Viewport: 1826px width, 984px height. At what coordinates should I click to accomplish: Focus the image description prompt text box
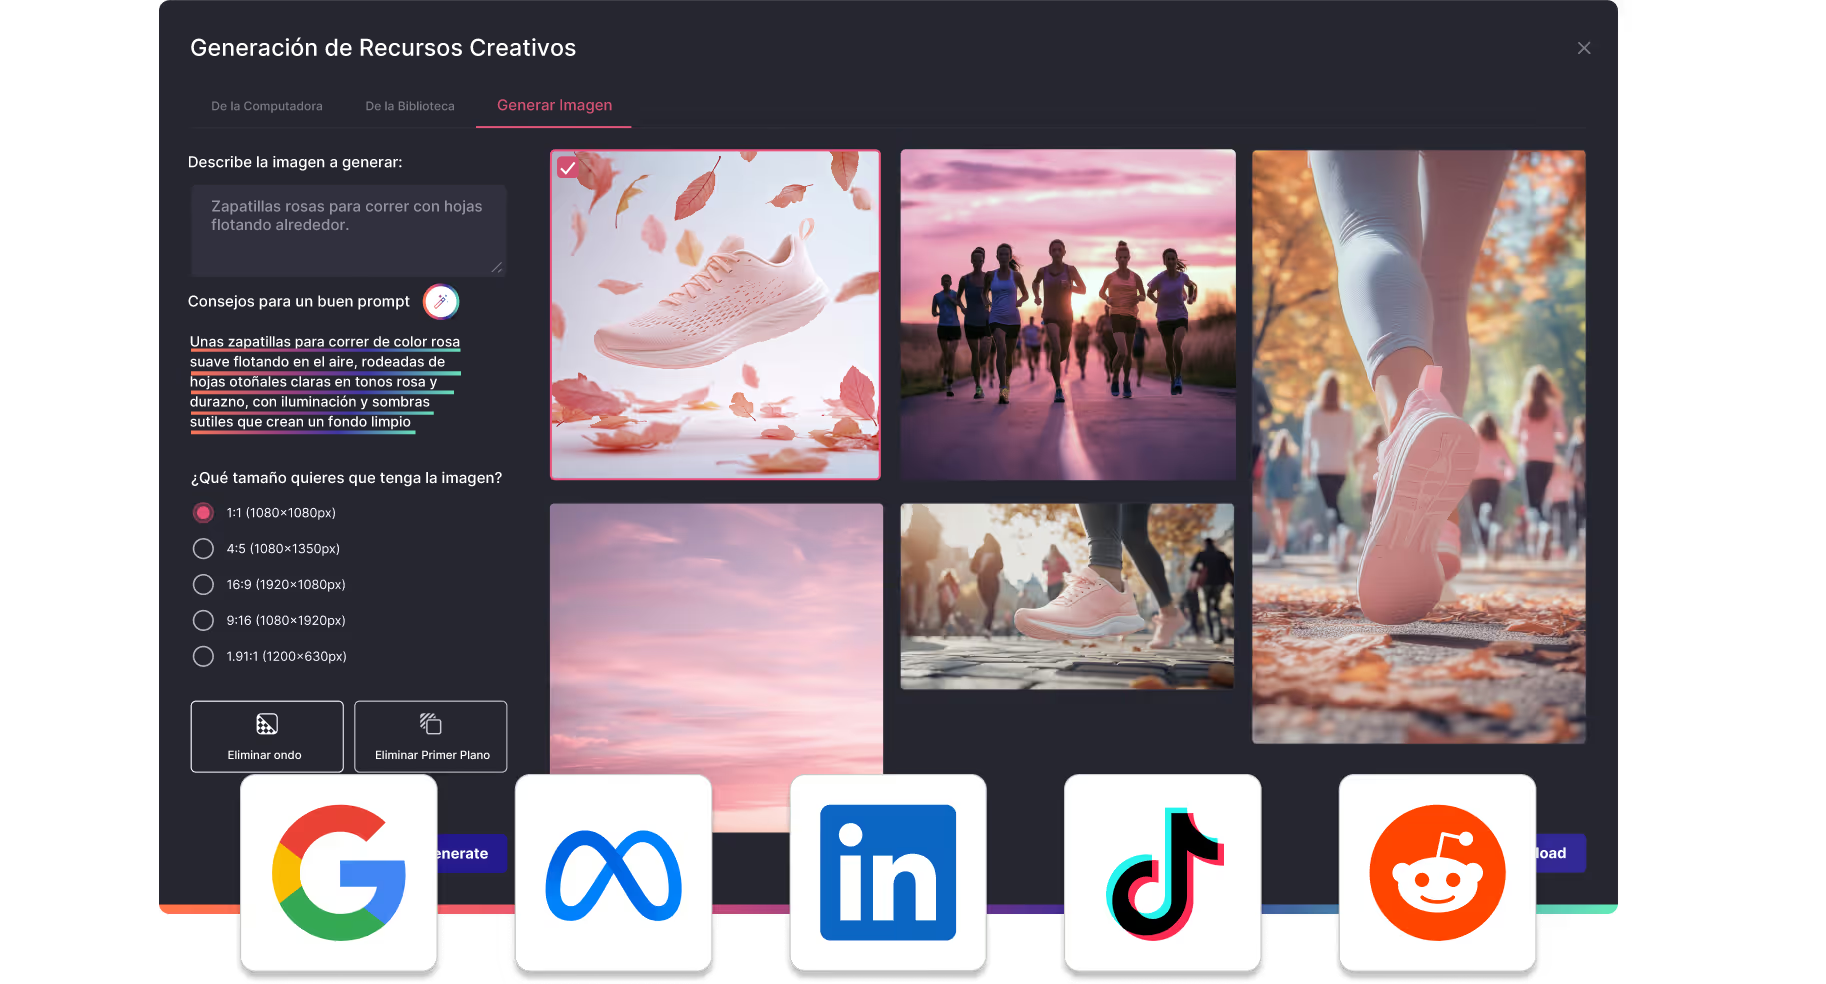348,230
